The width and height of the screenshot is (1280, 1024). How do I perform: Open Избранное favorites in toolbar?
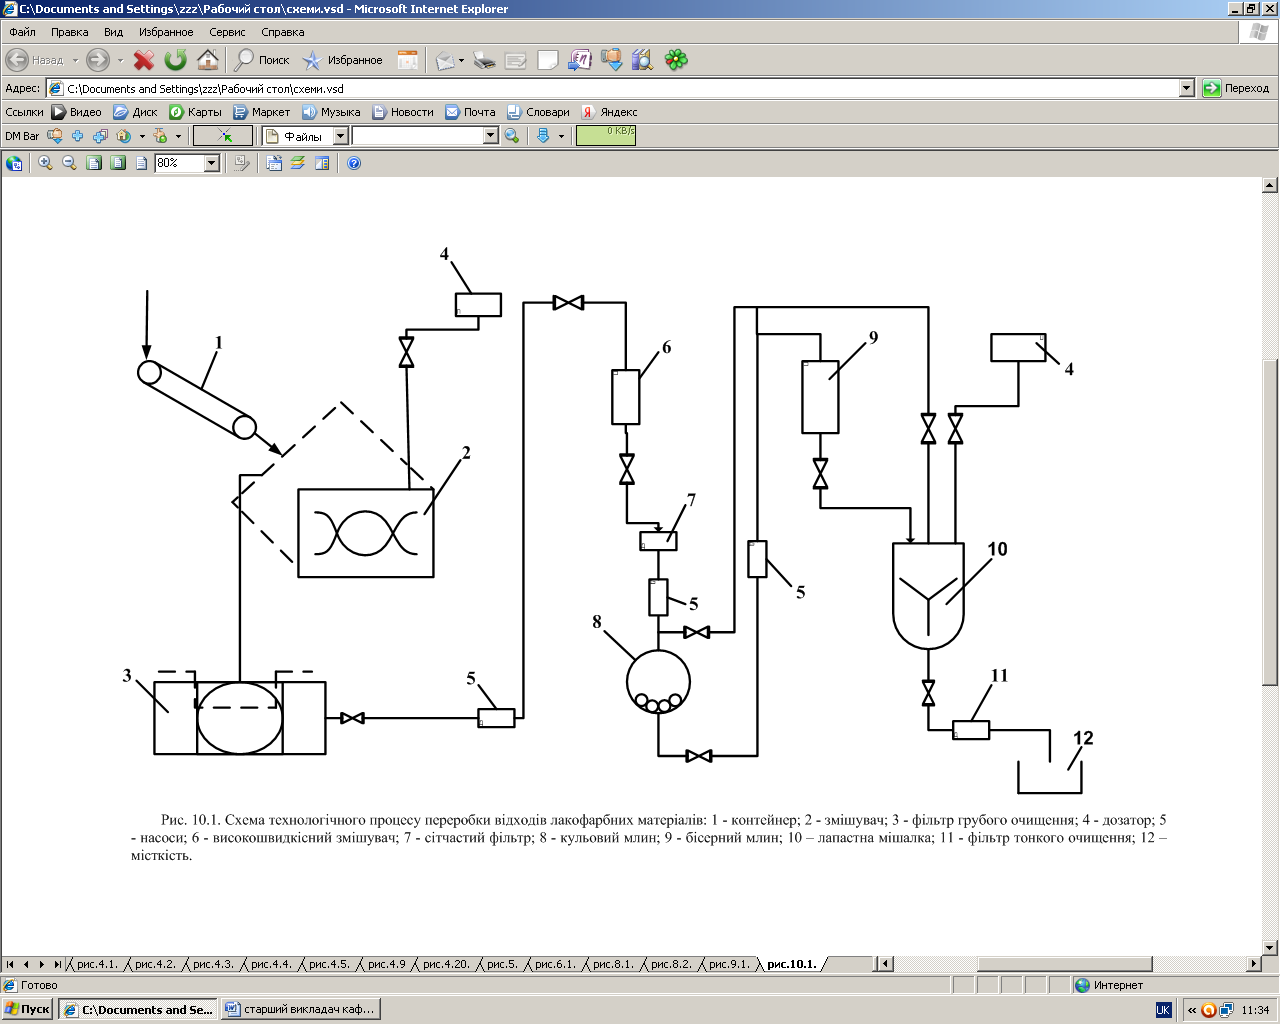(343, 60)
